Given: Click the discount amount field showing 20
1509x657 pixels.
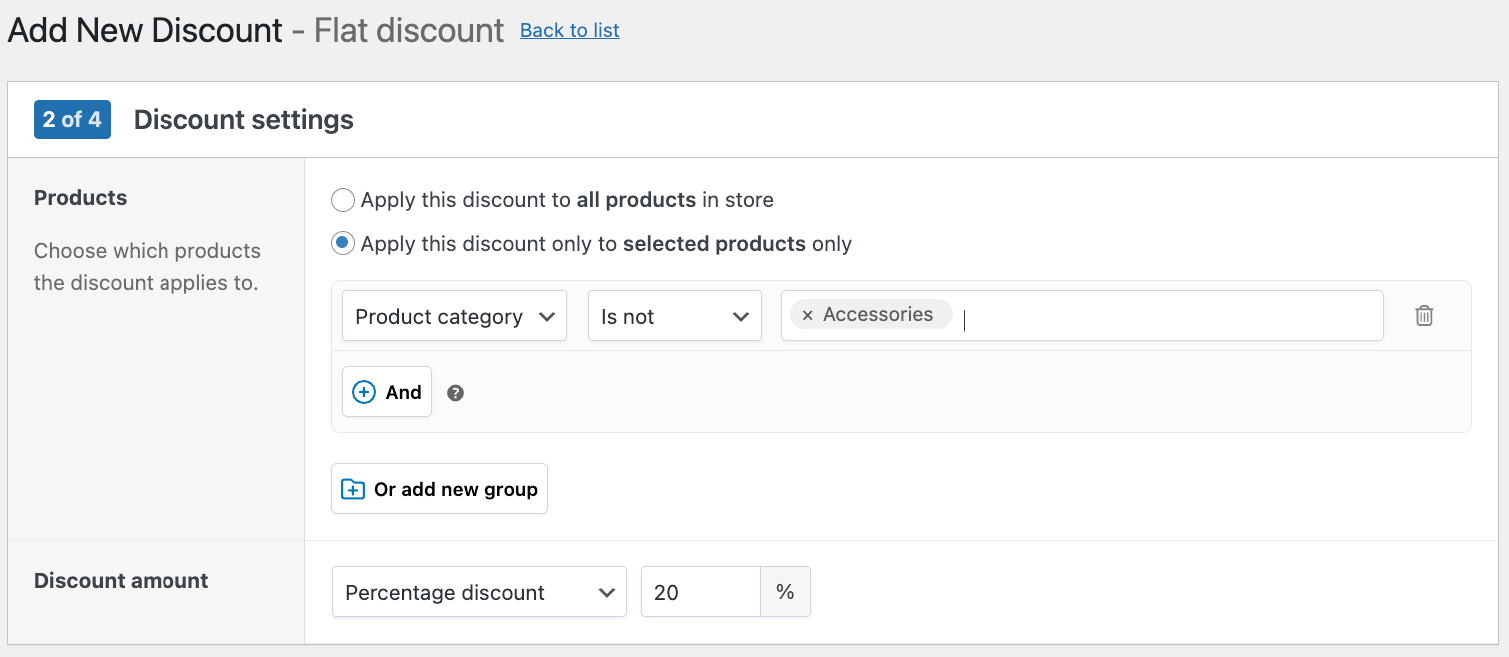Looking at the screenshot, I should pyautogui.click(x=701, y=592).
